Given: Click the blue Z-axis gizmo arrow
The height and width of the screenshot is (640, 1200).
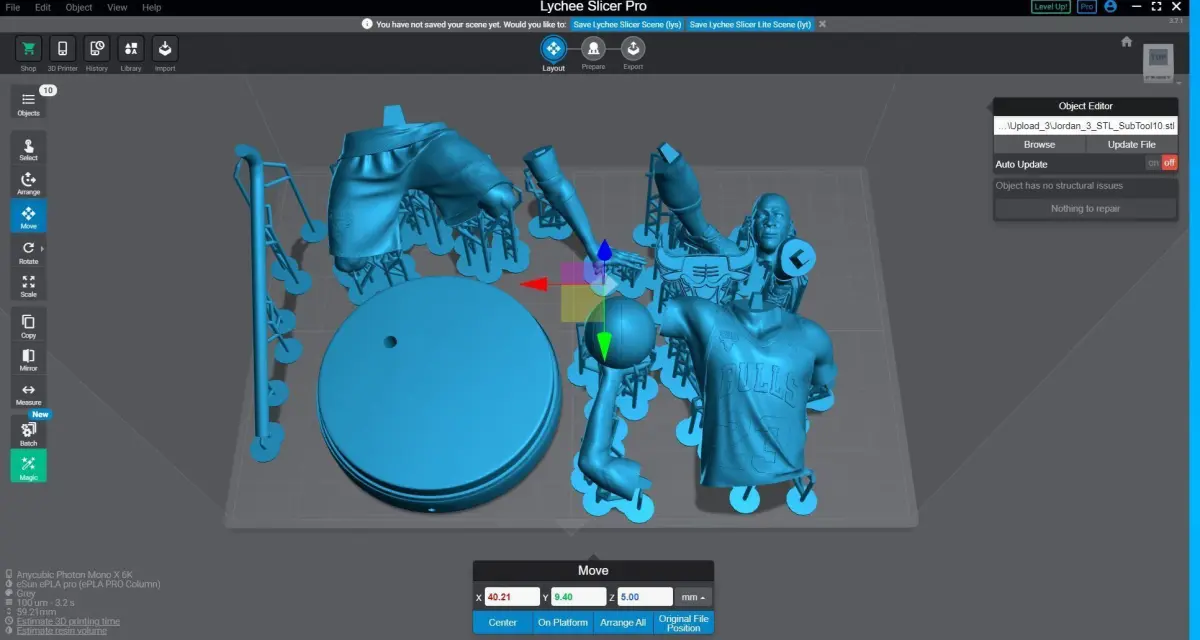Looking at the screenshot, I should point(604,249).
